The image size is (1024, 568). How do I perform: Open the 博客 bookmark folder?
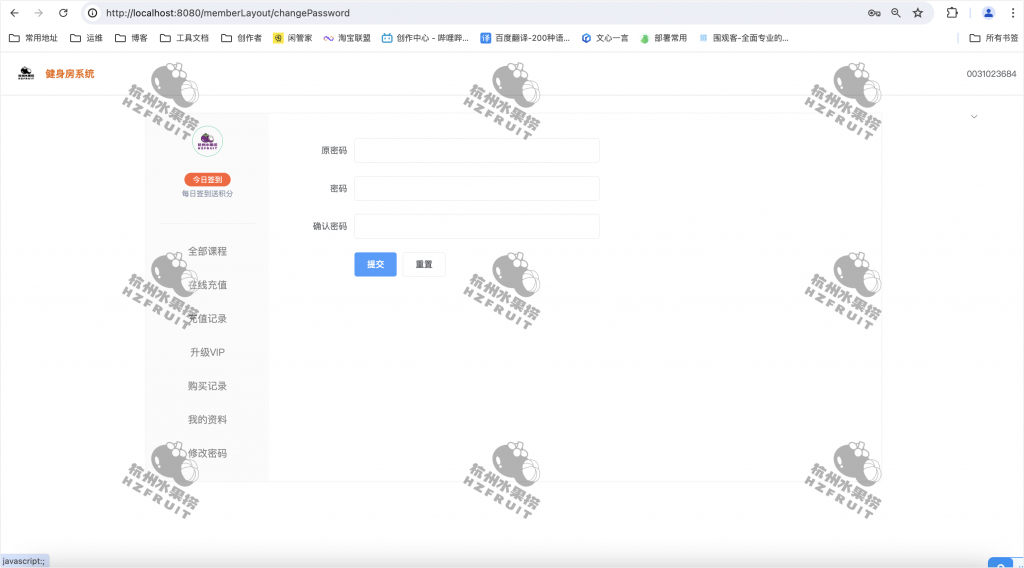coord(131,38)
